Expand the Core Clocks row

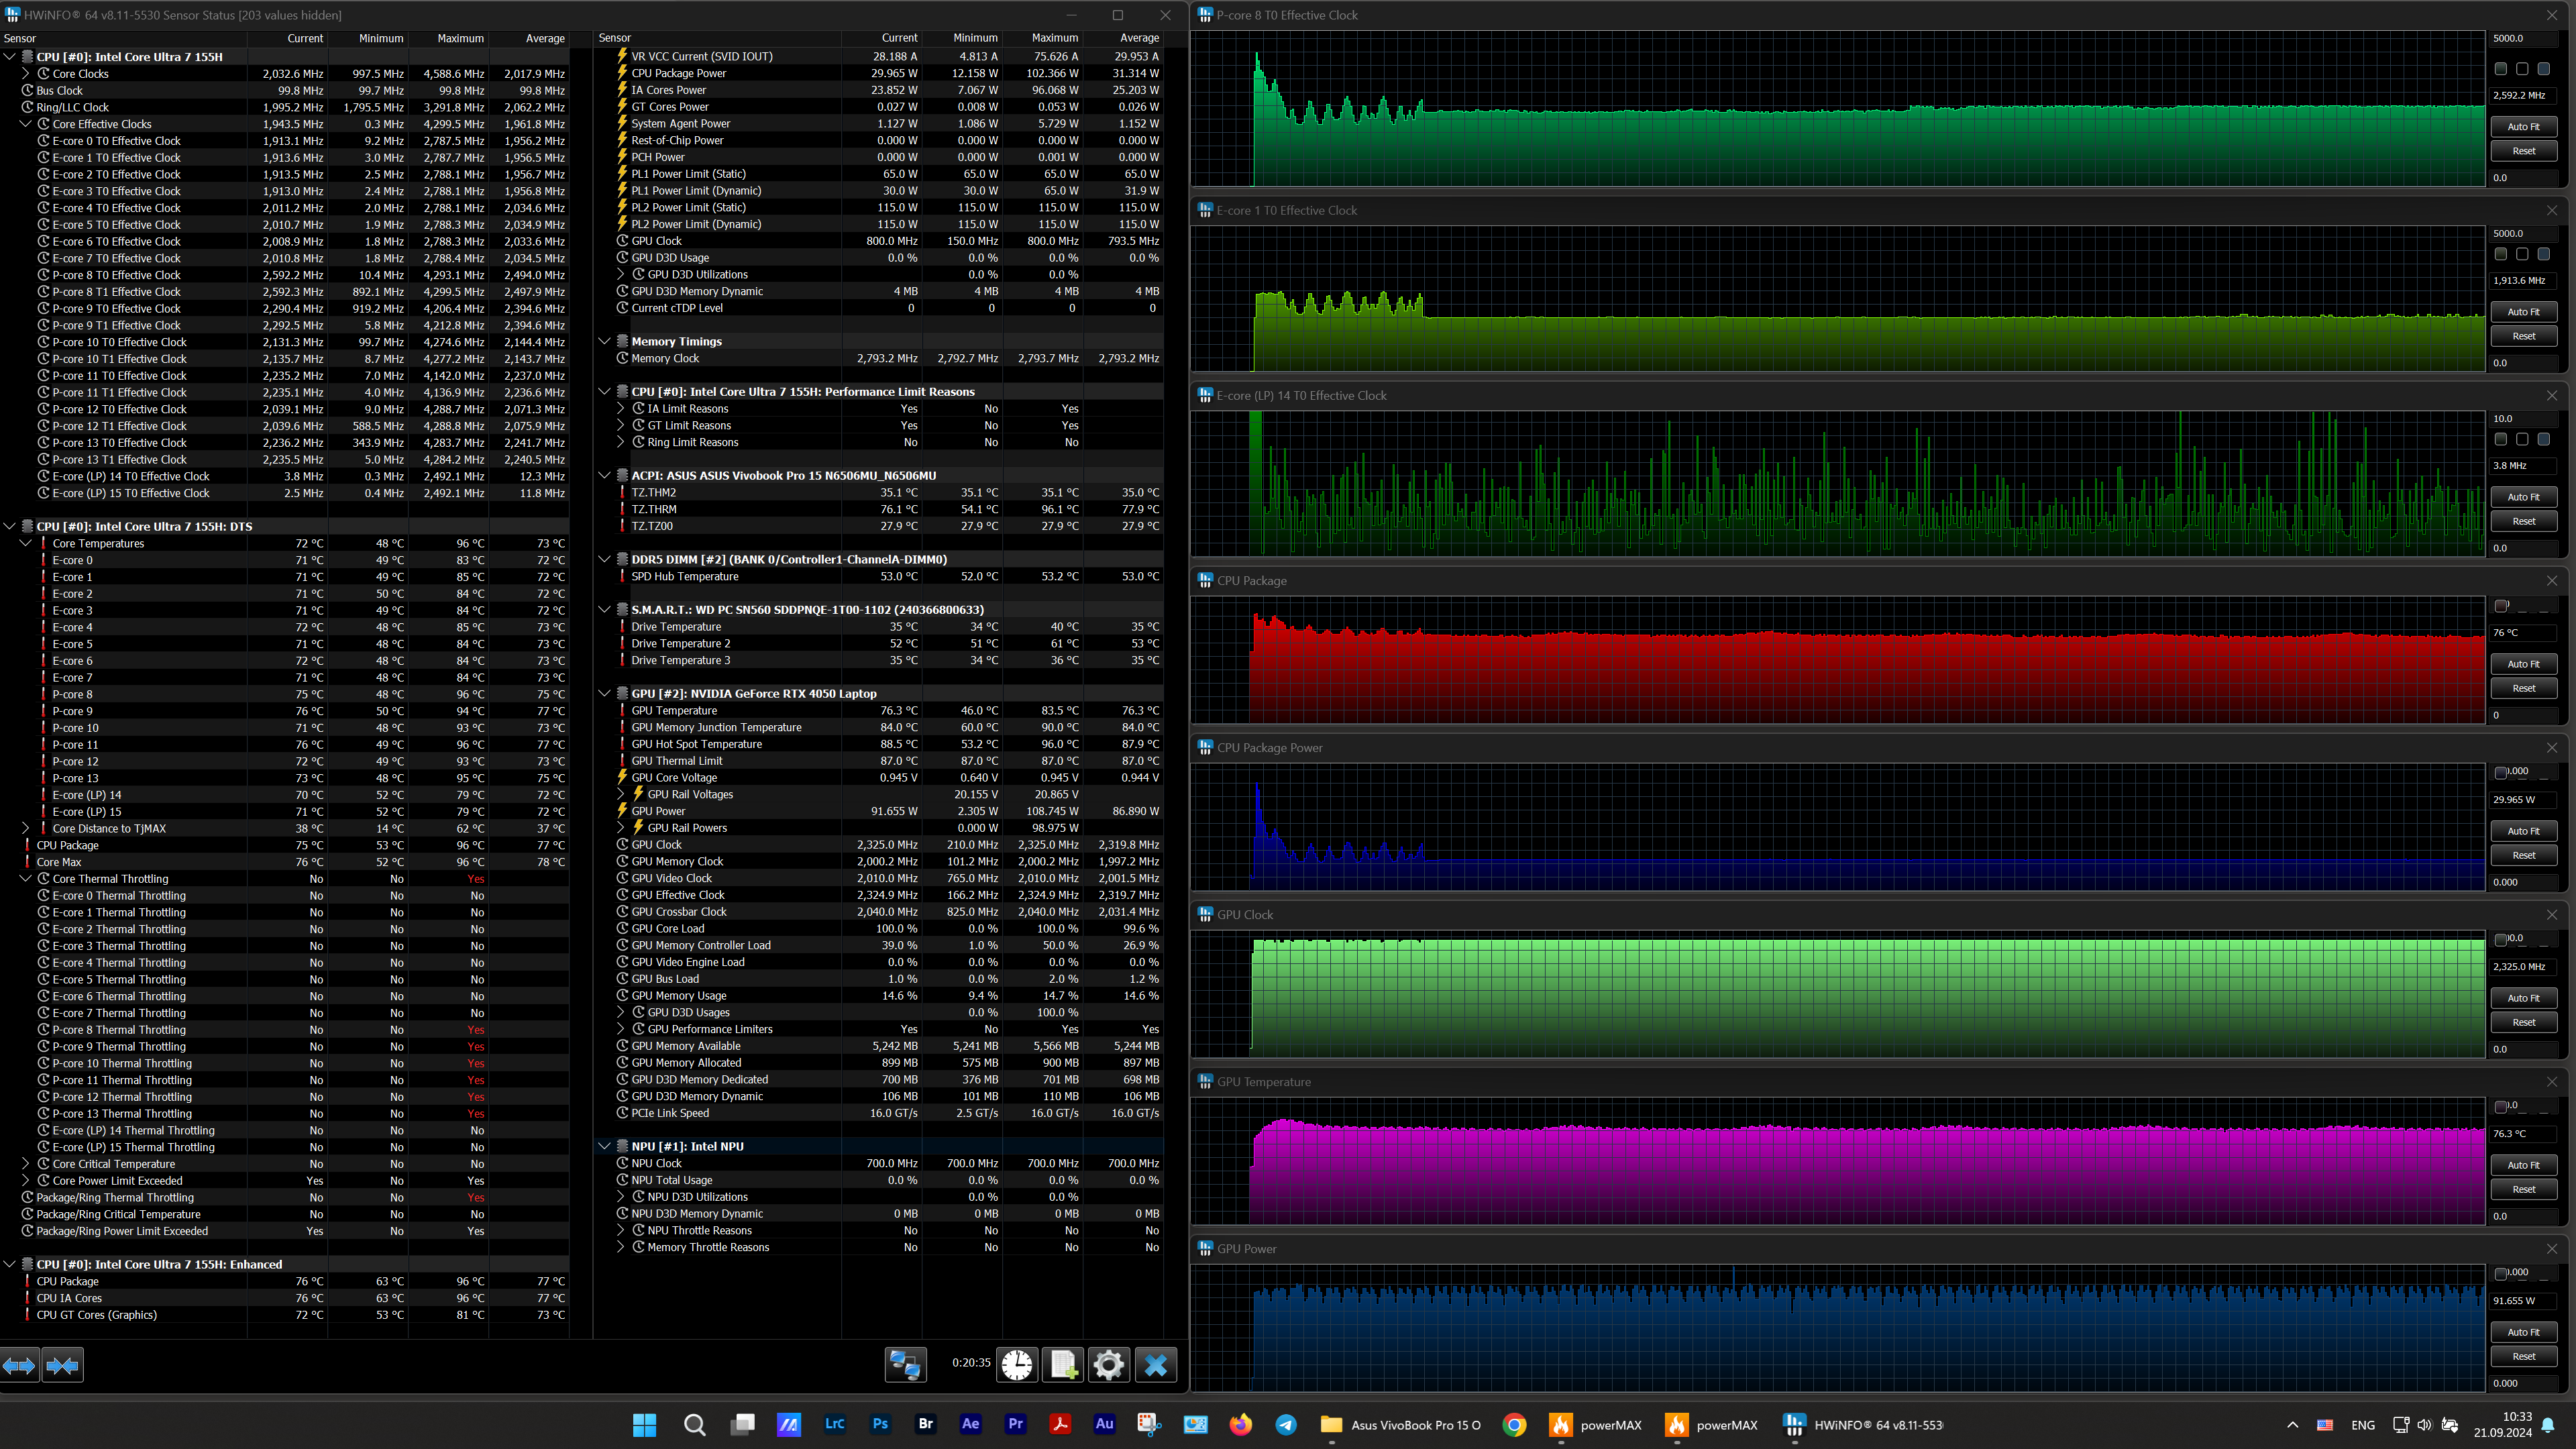pyautogui.click(x=26, y=74)
